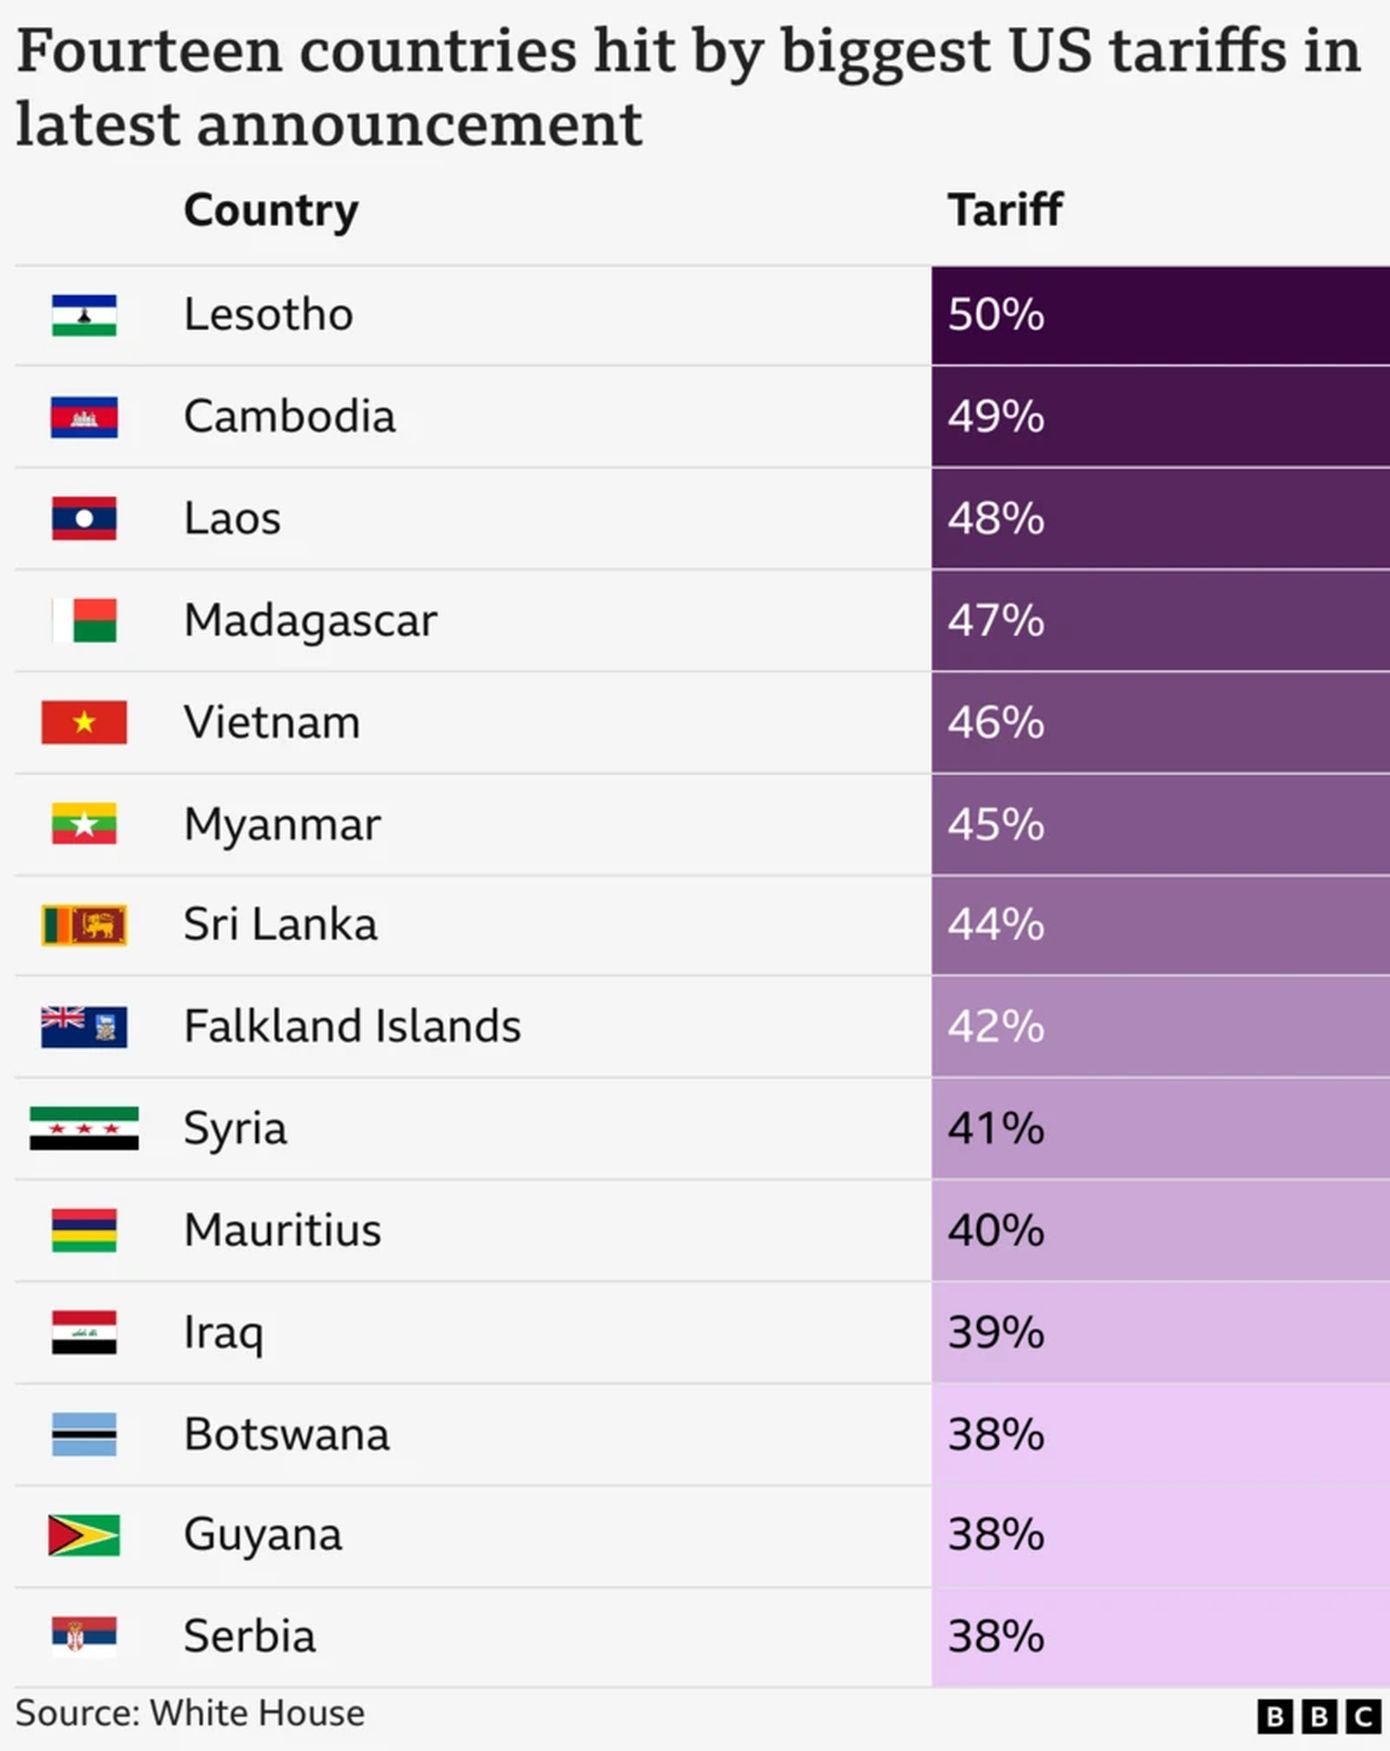This screenshot has height=1751, width=1390.
Task: Click the Country column header
Action: click(x=271, y=210)
